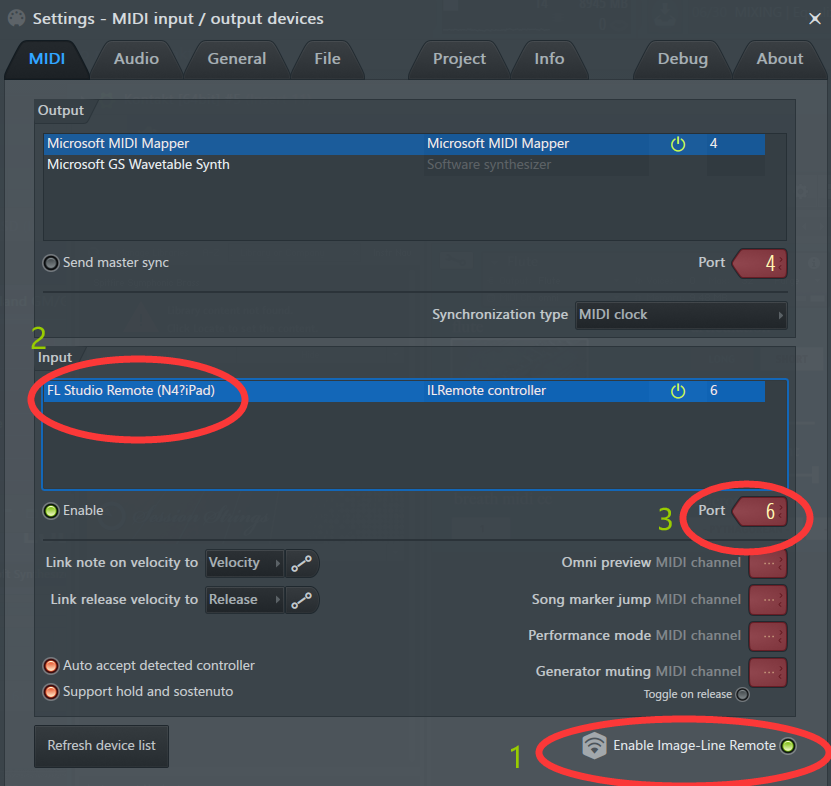Open Link note on velocity Velocity dropdown
This screenshot has width=831, height=786.
245,563
